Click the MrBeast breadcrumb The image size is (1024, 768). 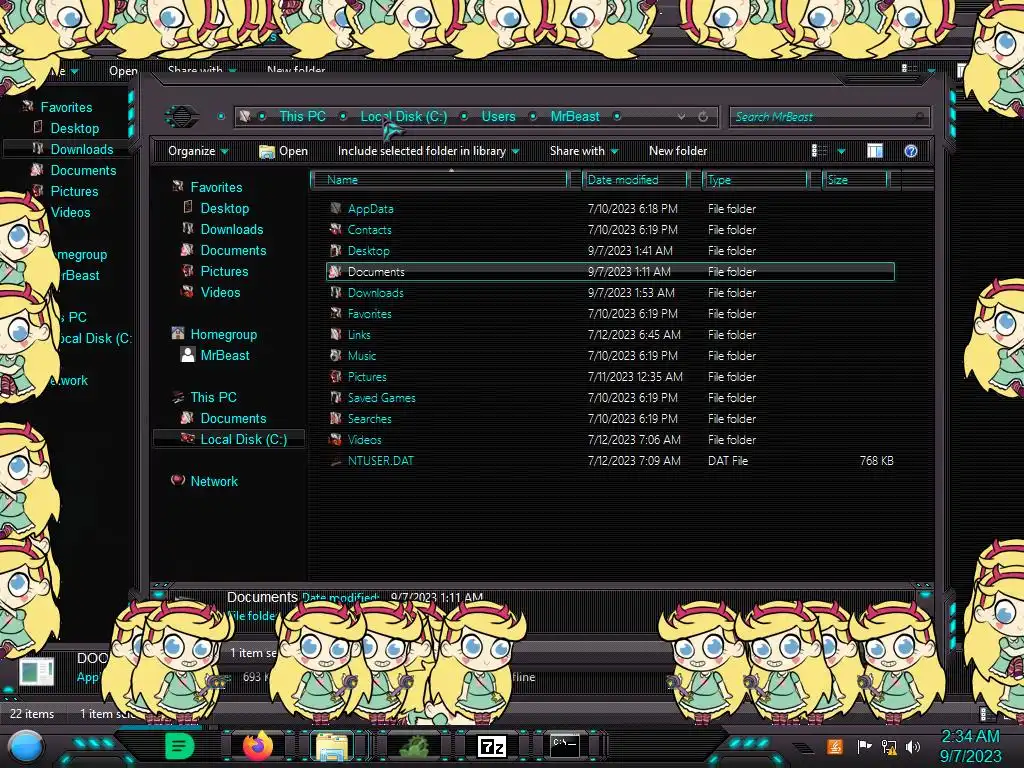click(x=575, y=116)
